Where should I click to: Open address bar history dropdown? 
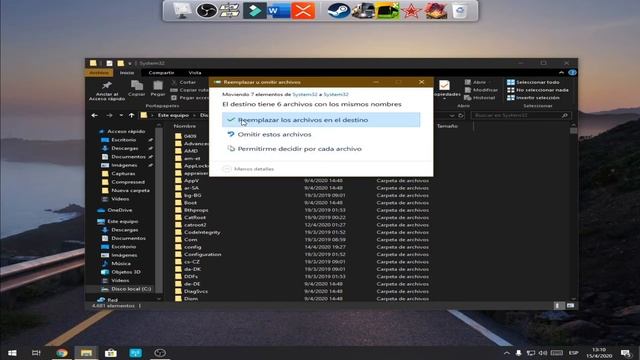[452, 116]
